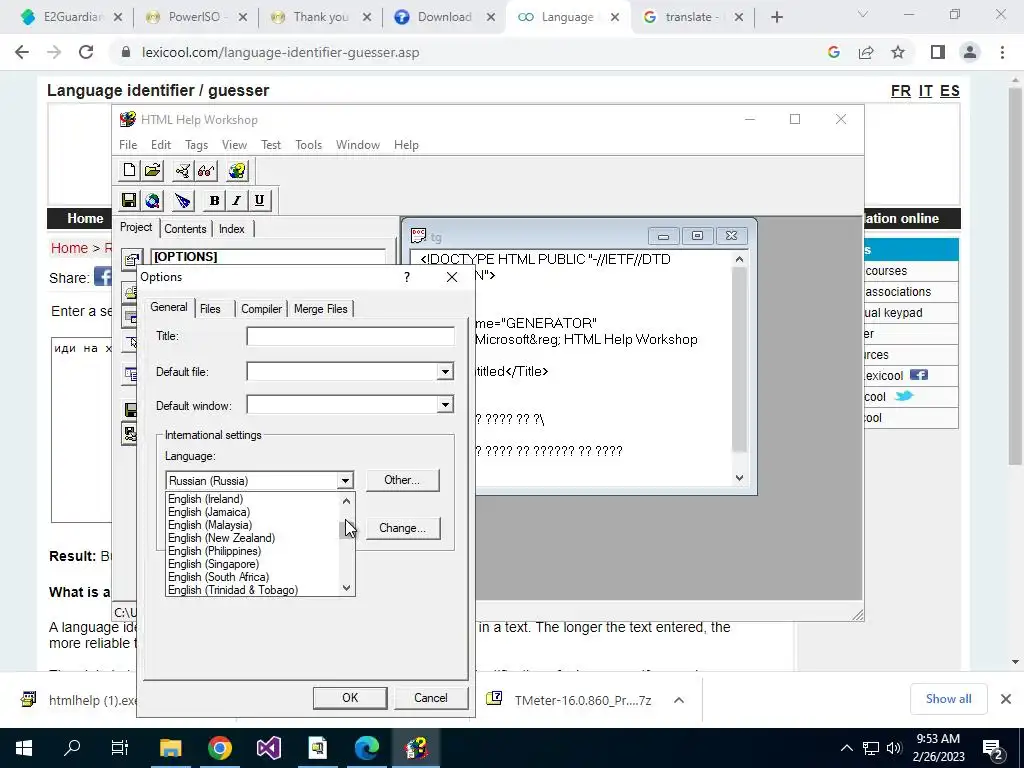Click the globe help question-mark toolbar icon

click(x=237, y=170)
